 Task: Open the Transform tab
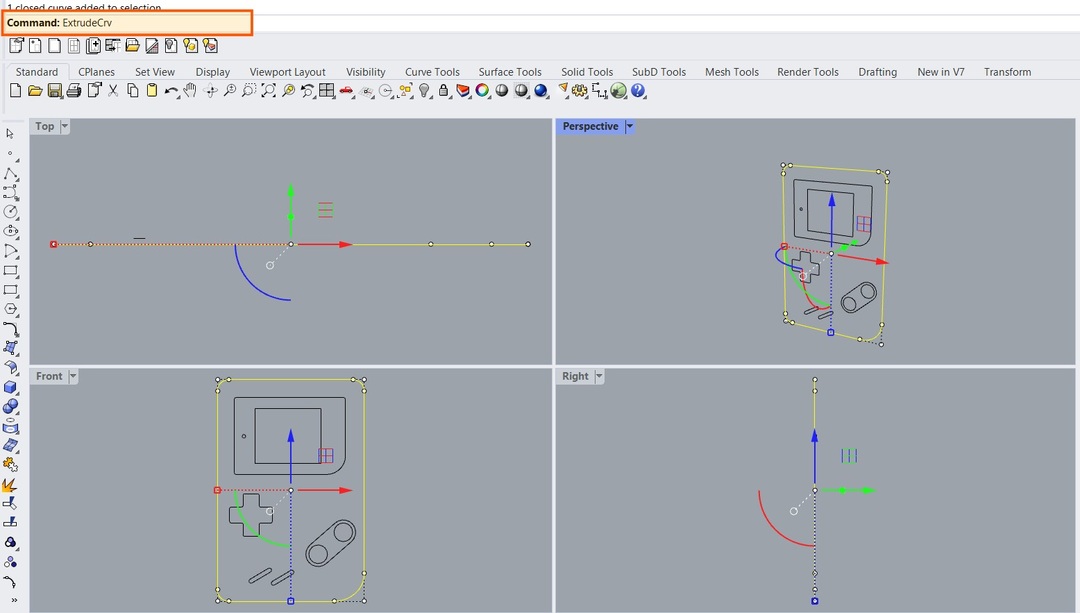pos(1008,72)
